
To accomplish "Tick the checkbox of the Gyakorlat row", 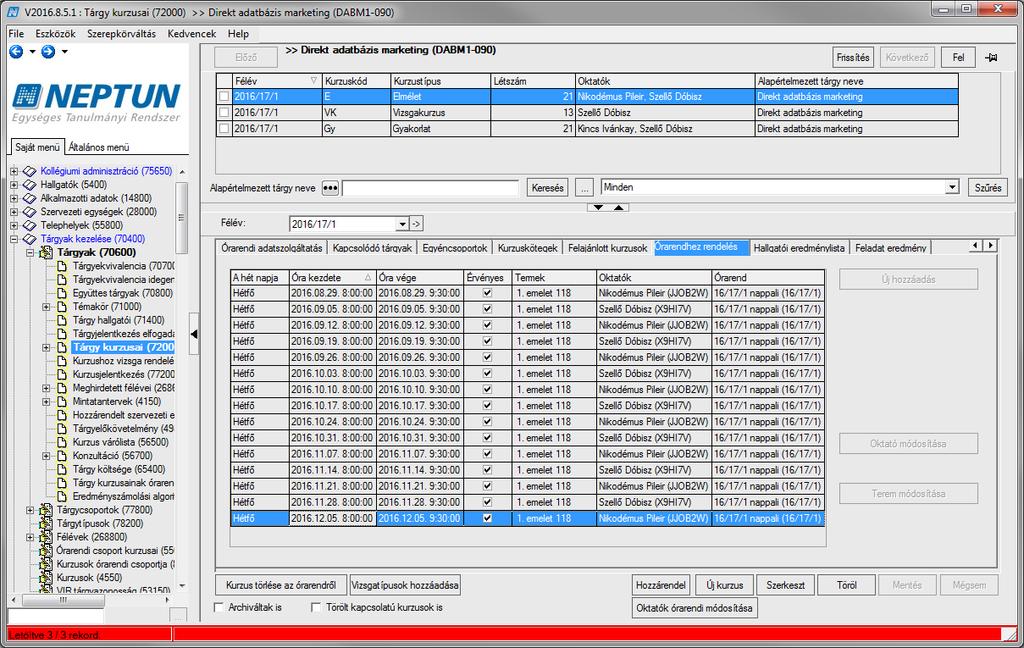I will (224, 129).
